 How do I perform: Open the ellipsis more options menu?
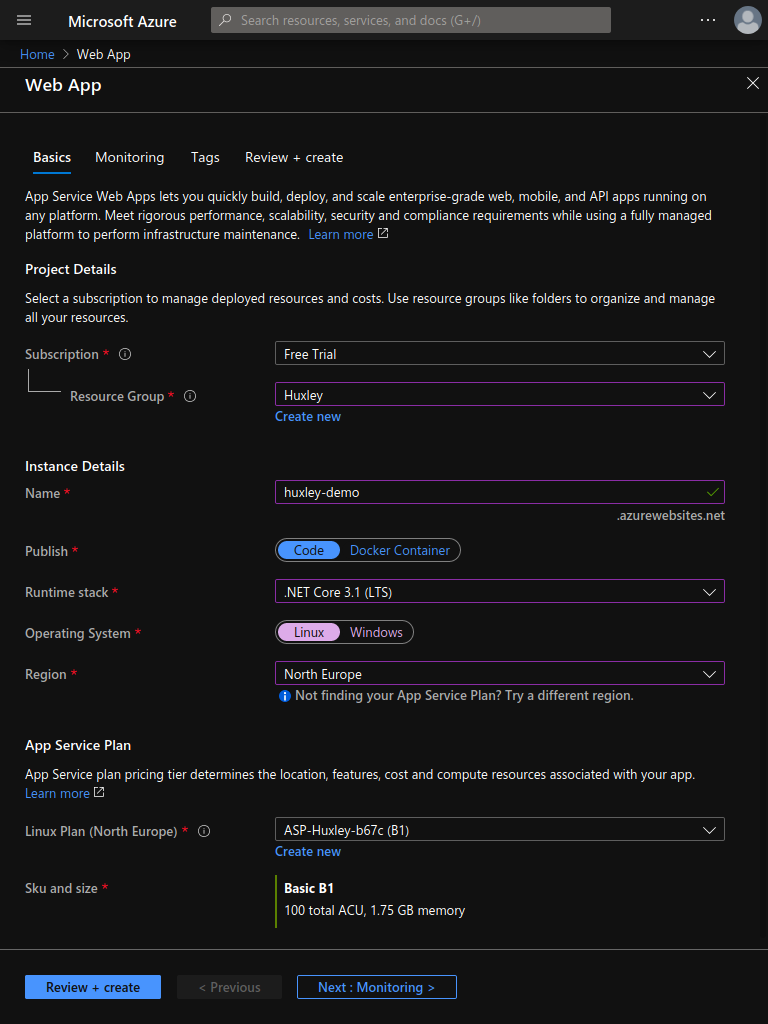click(708, 20)
